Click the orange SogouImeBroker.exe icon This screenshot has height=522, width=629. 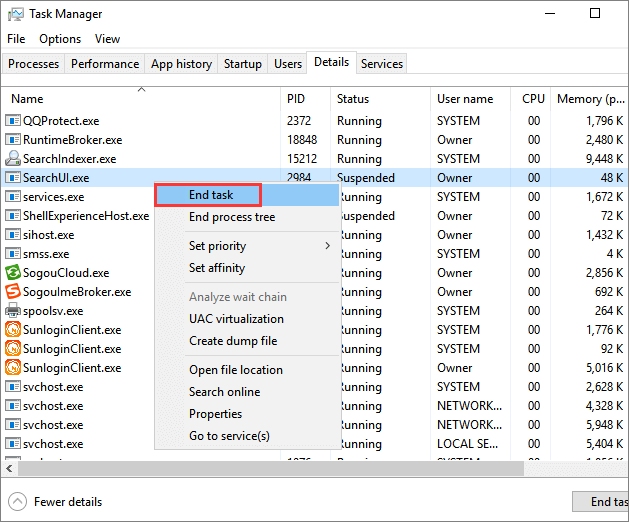click(x=13, y=292)
